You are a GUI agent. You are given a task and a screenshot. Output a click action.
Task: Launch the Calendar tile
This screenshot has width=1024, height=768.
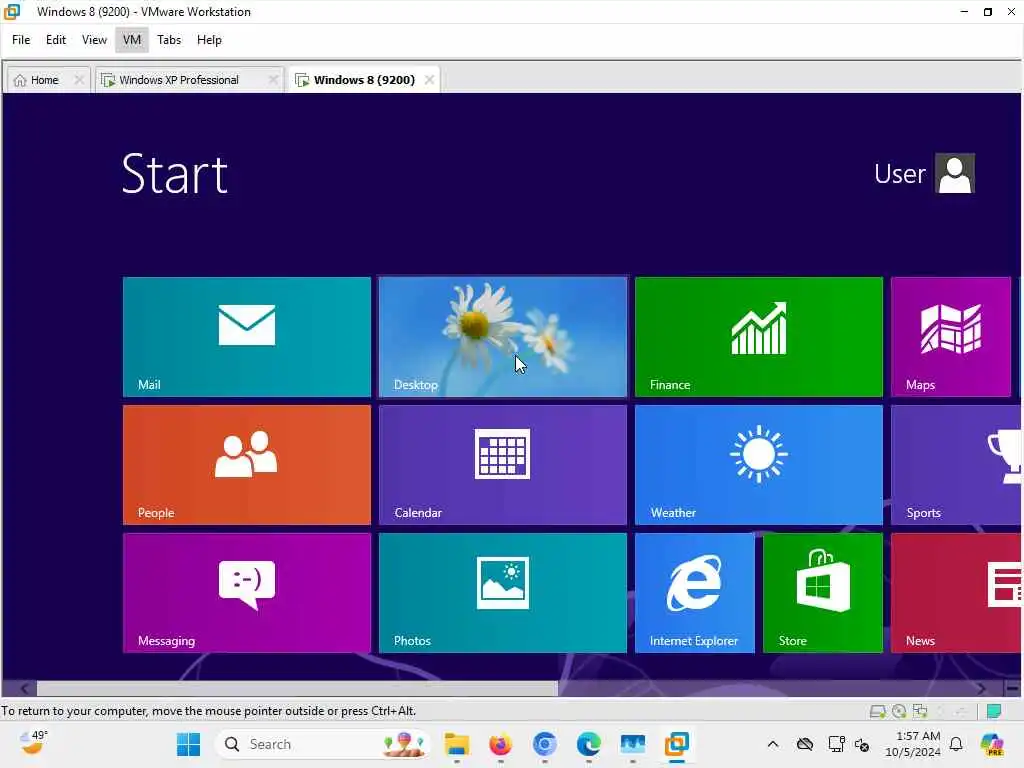tap(503, 465)
